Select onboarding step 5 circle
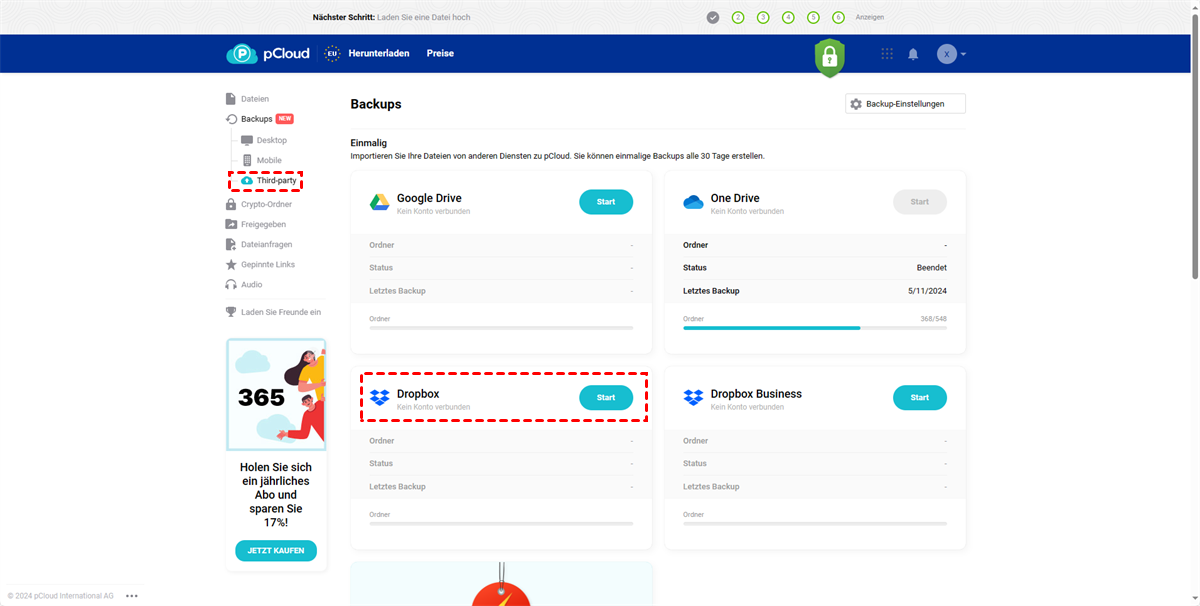 click(813, 17)
